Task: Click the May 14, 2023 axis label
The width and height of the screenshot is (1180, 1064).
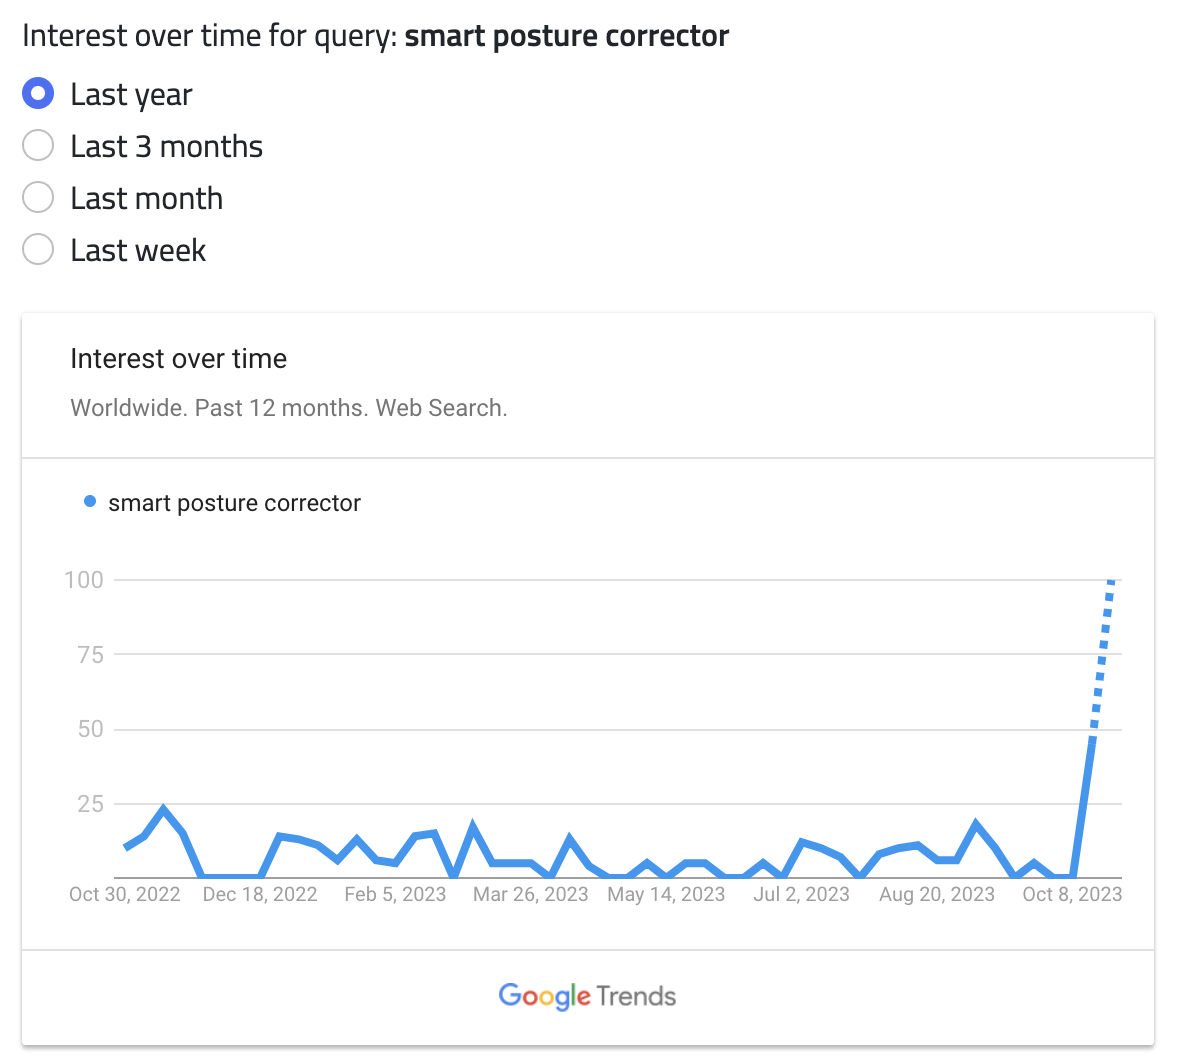Action: point(666,894)
